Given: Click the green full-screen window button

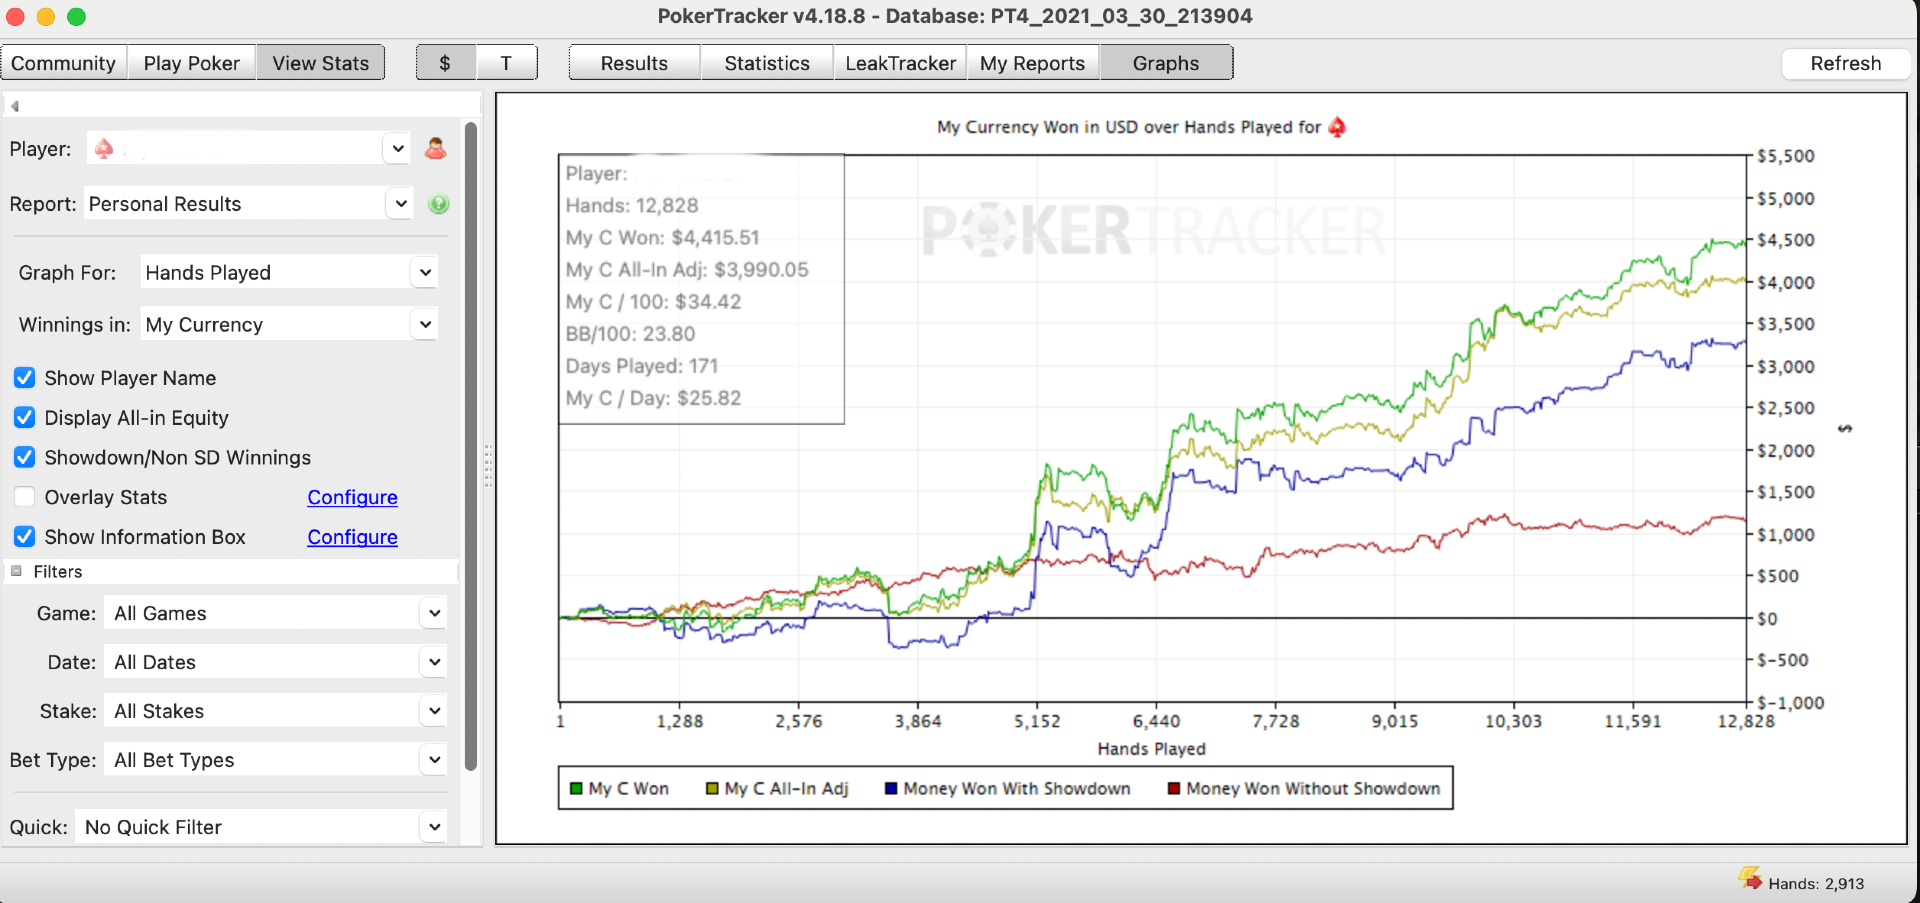Looking at the screenshot, I should (76, 16).
